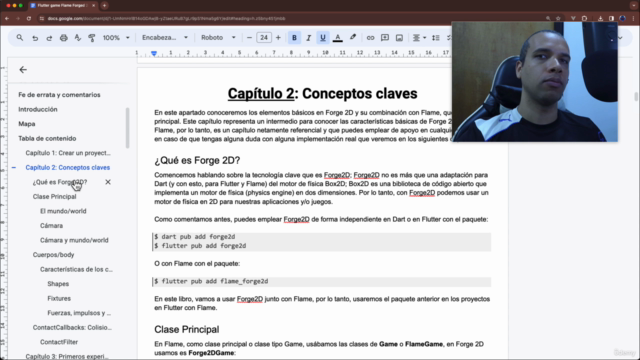This screenshot has width=640, height=360.
Task: Open the text color picker
Action: (338, 38)
